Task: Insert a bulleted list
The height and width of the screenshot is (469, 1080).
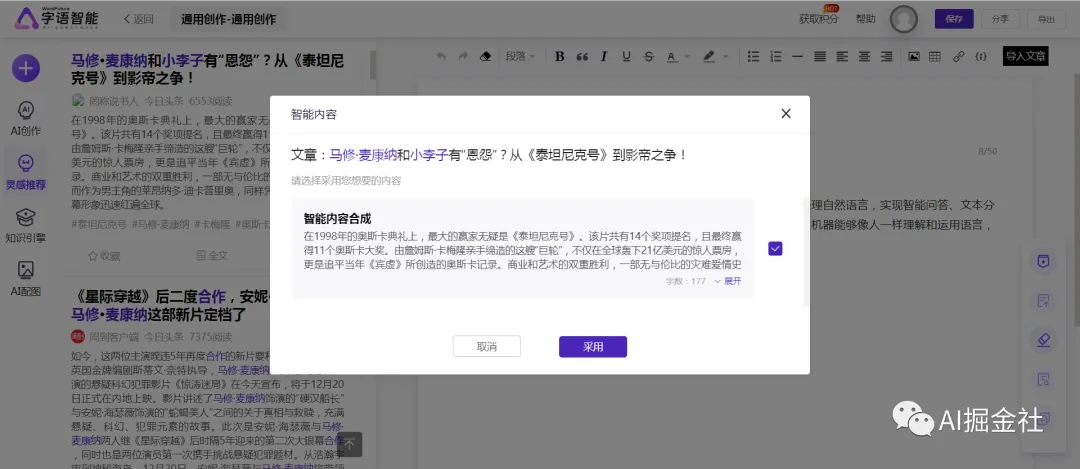Action: tap(754, 56)
